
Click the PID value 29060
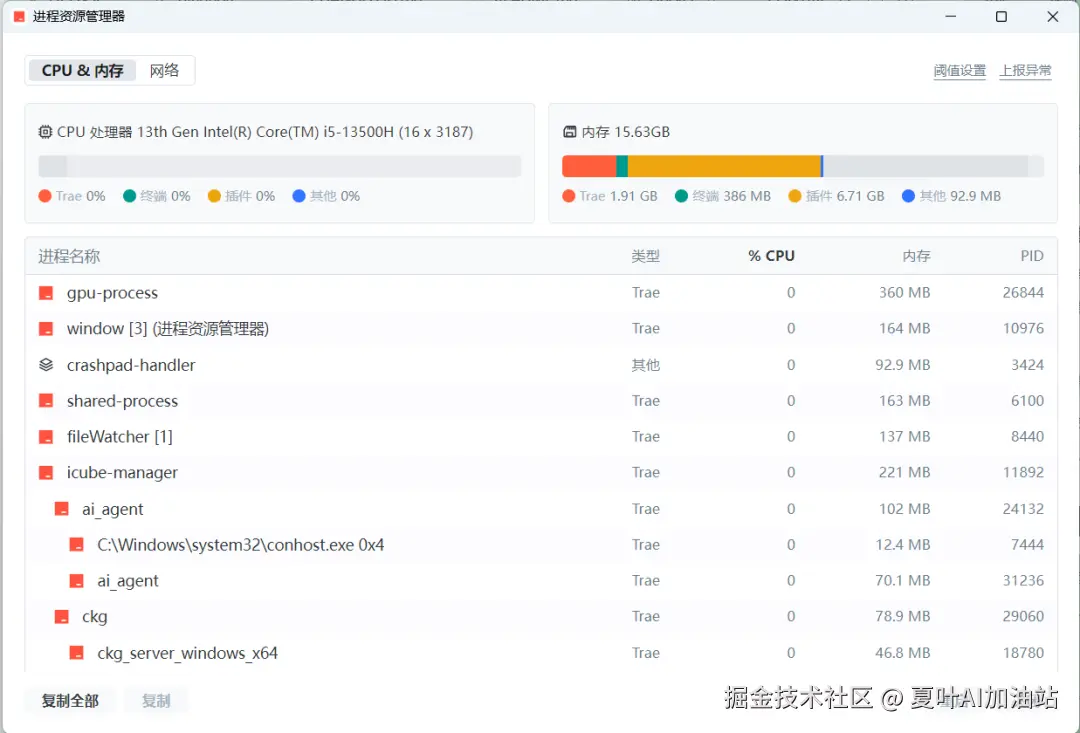[x=1023, y=617]
